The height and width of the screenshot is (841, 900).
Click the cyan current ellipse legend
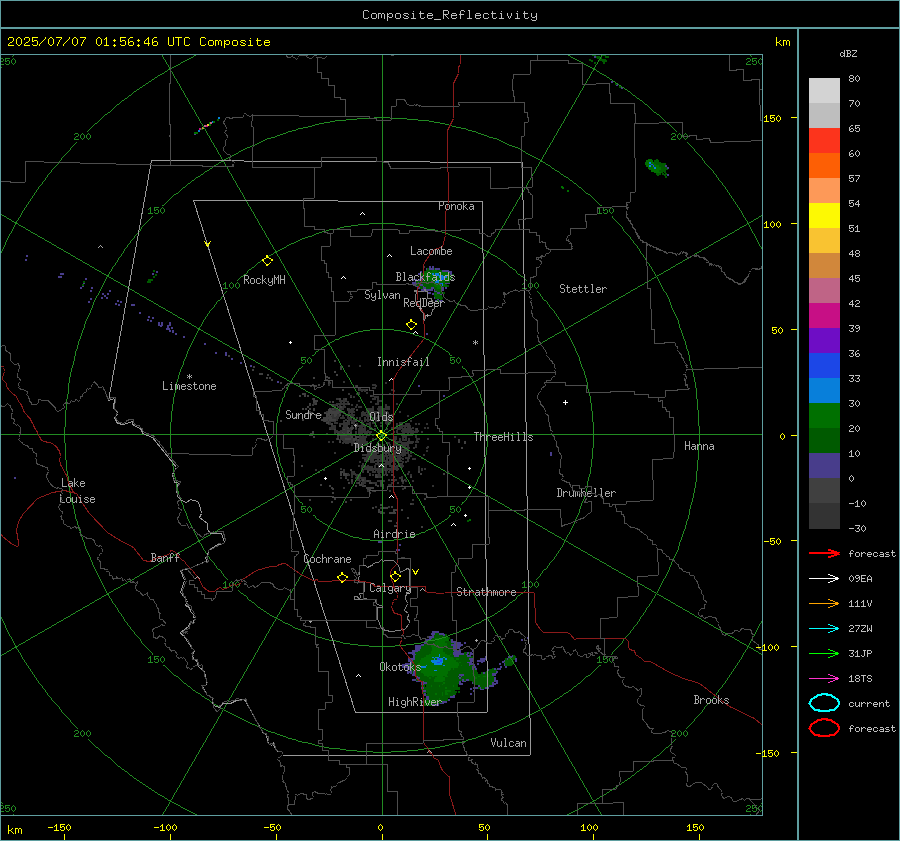click(824, 703)
